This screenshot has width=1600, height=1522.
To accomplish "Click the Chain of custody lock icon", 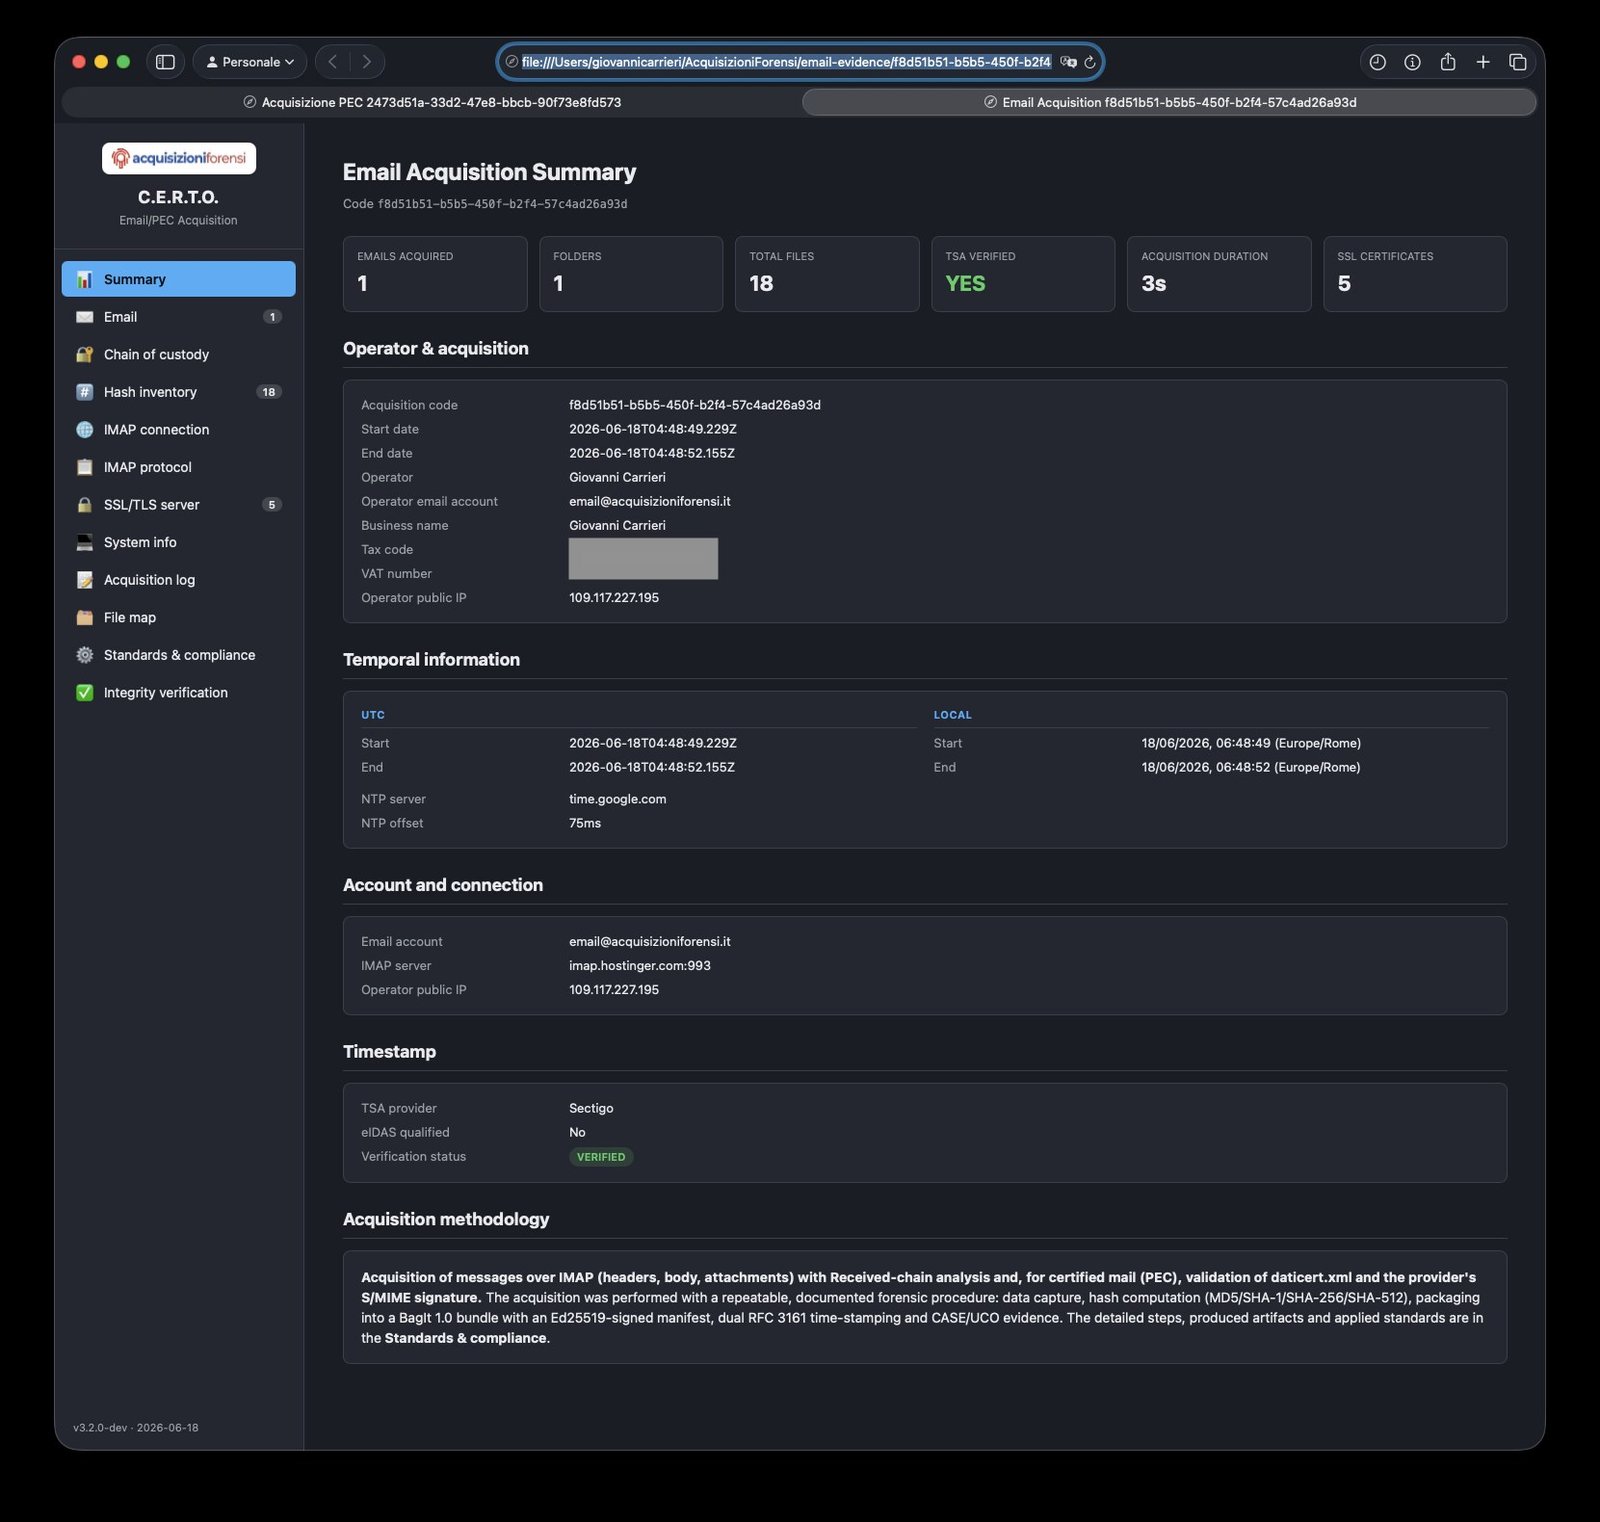I will pyautogui.click(x=85, y=354).
